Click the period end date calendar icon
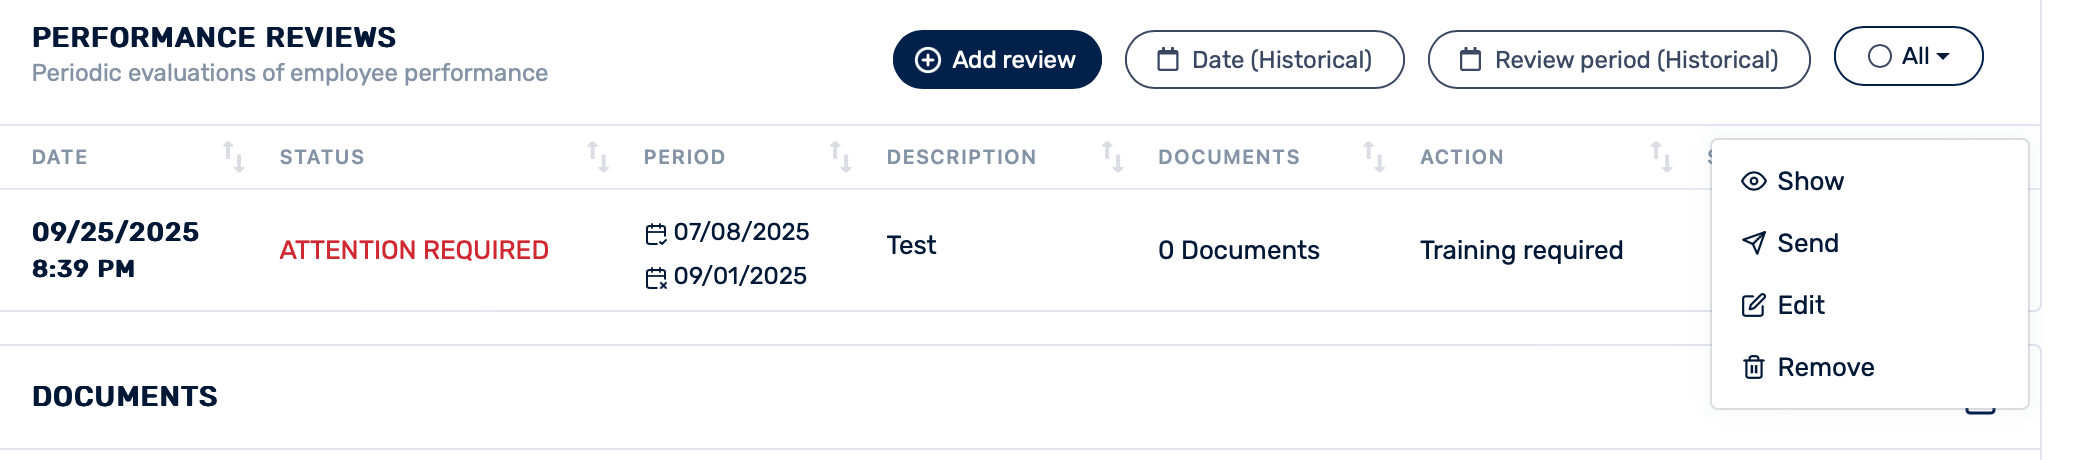The image size is (2074, 460). pyautogui.click(x=656, y=278)
